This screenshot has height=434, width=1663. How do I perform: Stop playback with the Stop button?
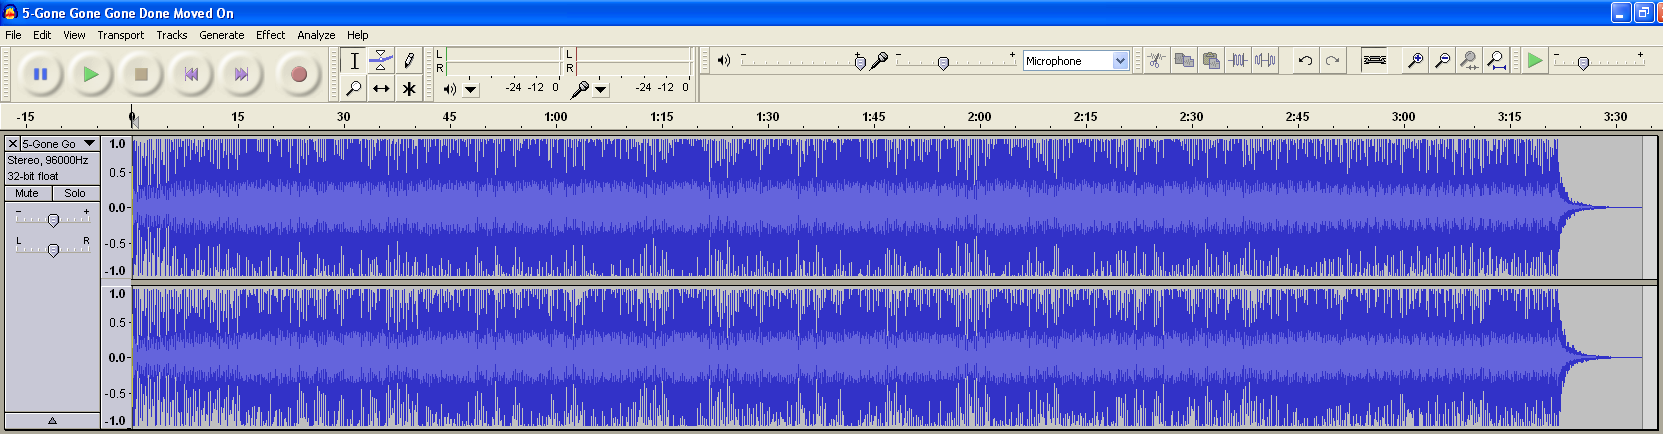[x=141, y=74]
